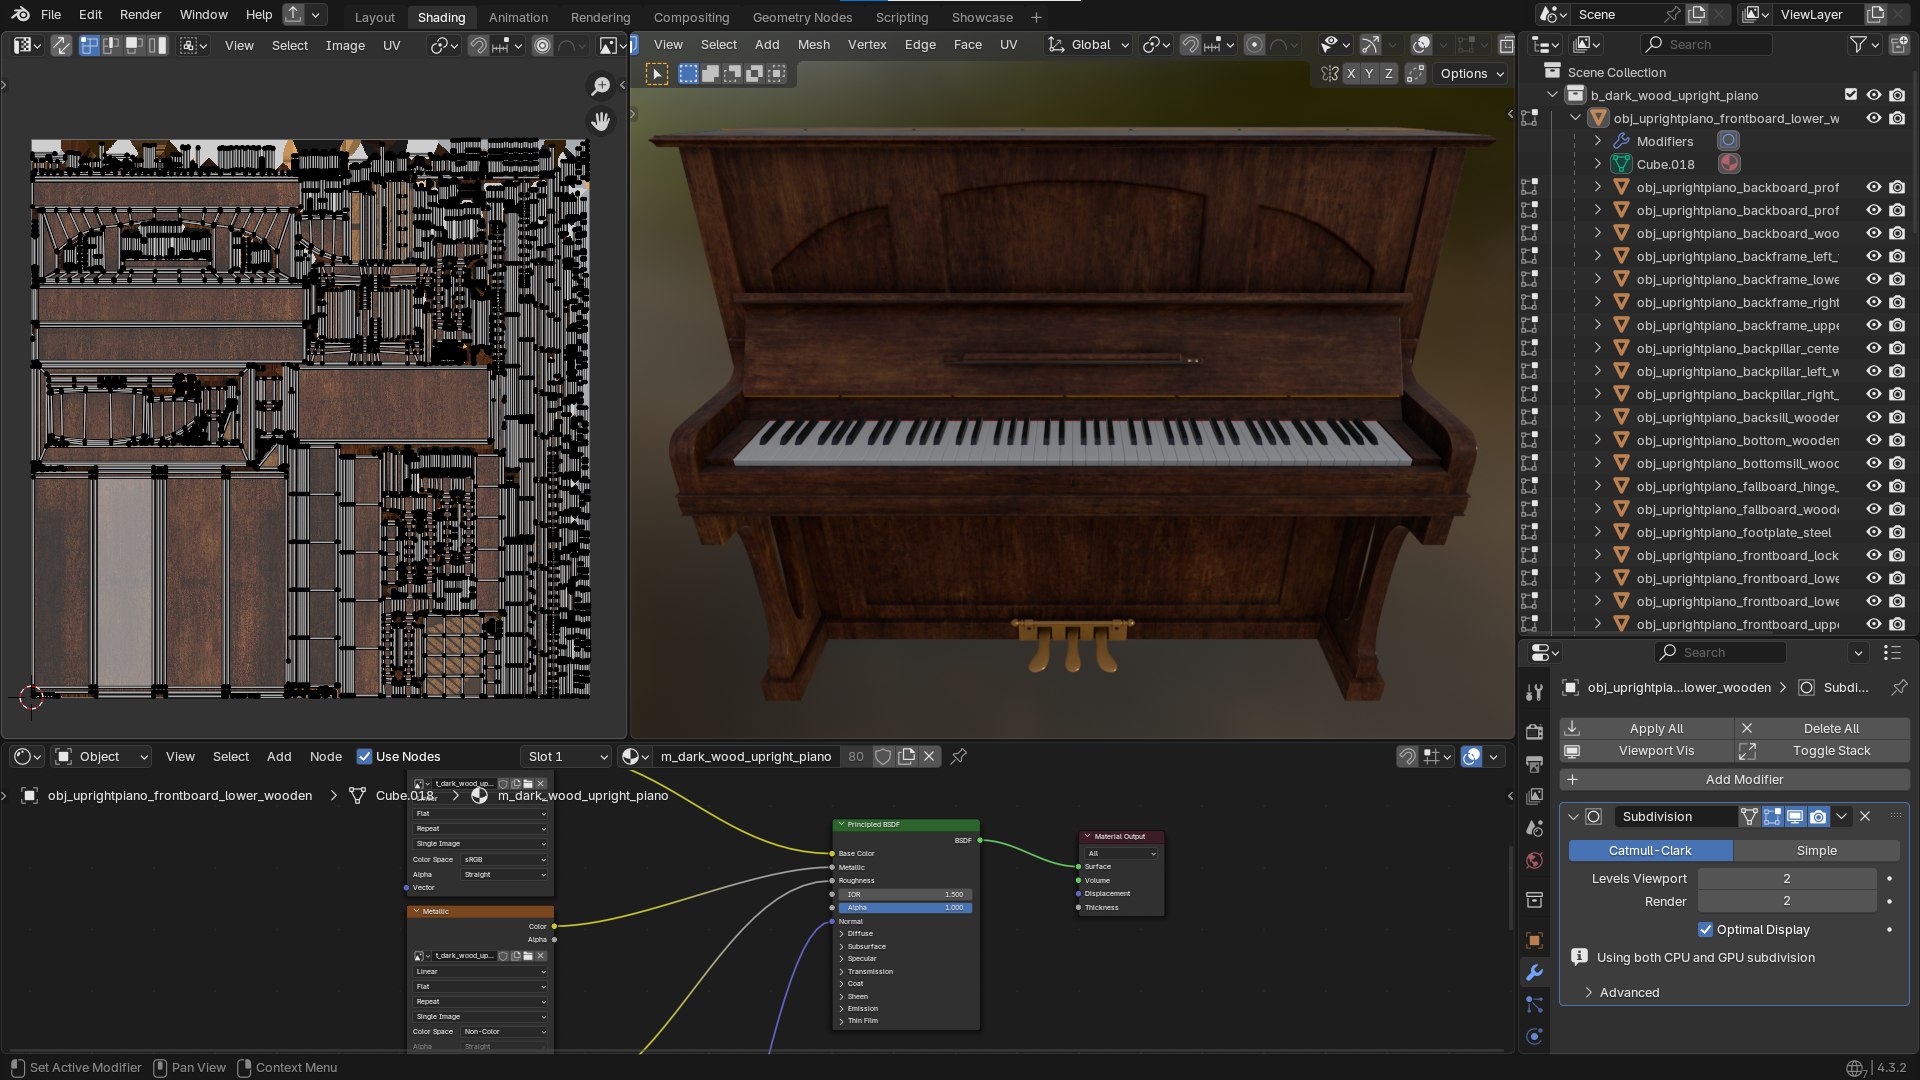Viewport: 1920px width, 1080px height.
Task: Open the Particles properties tab icon
Action: click(x=1534, y=1004)
